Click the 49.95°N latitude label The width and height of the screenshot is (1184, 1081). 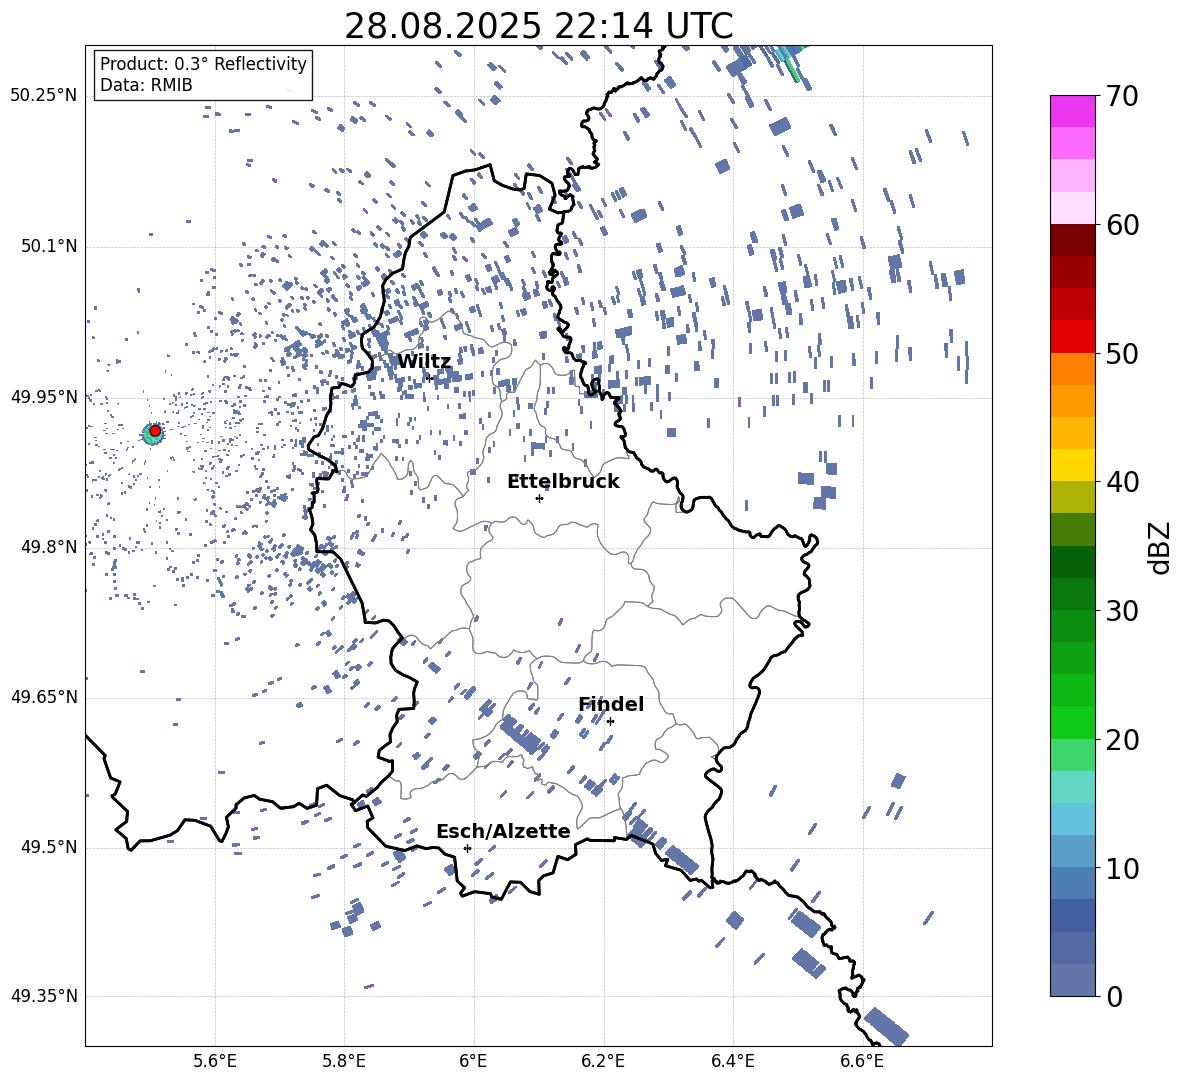pos(44,397)
